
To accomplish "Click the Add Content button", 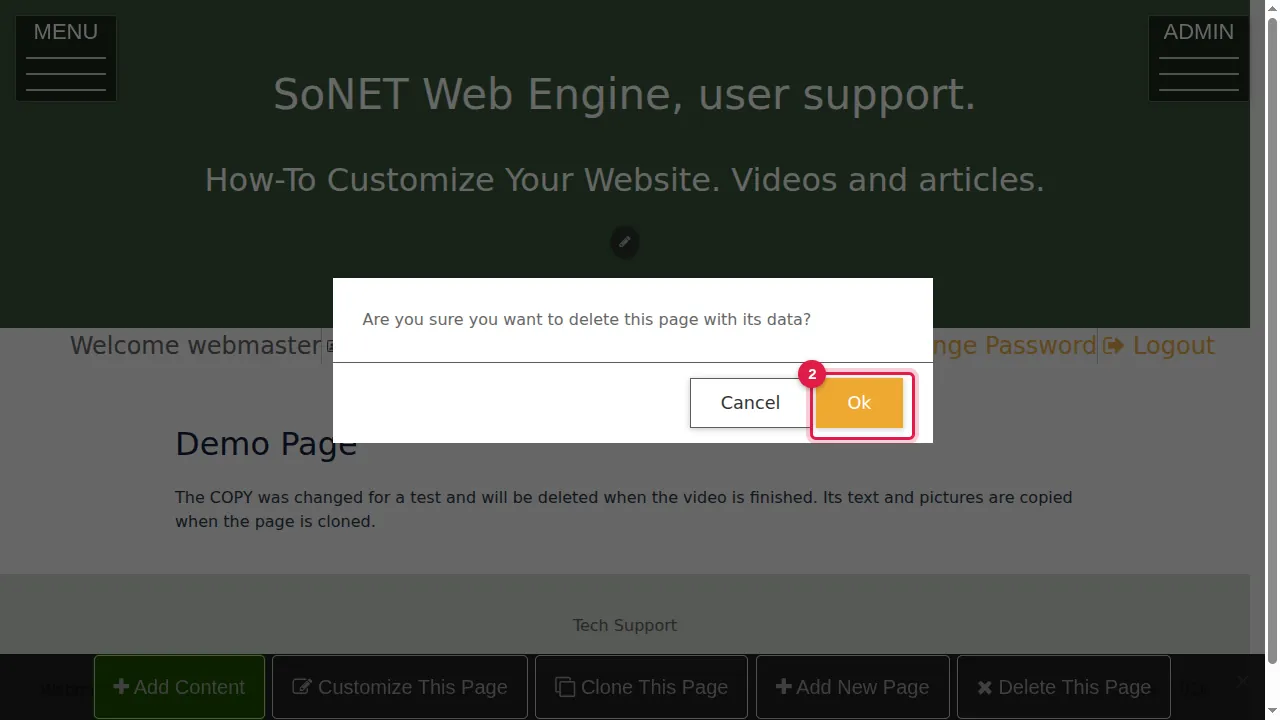I will pyautogui.click(x=179, y=687).
